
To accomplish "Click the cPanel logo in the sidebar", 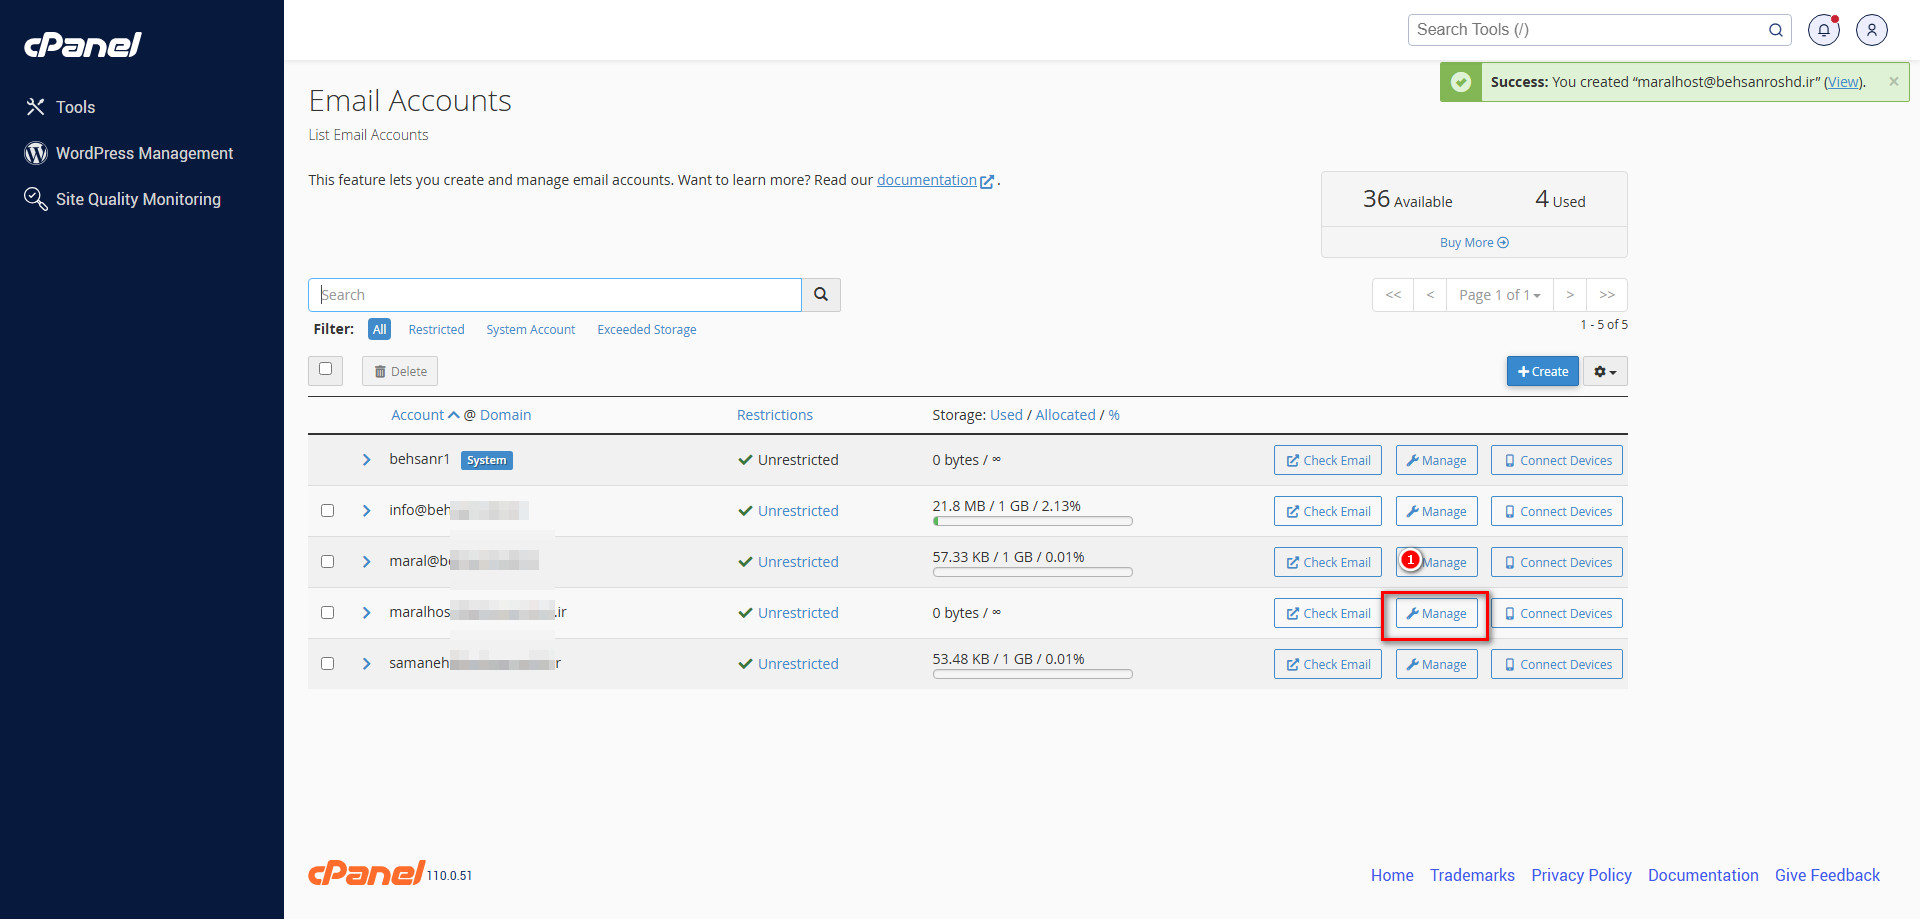I will (82, 44).
